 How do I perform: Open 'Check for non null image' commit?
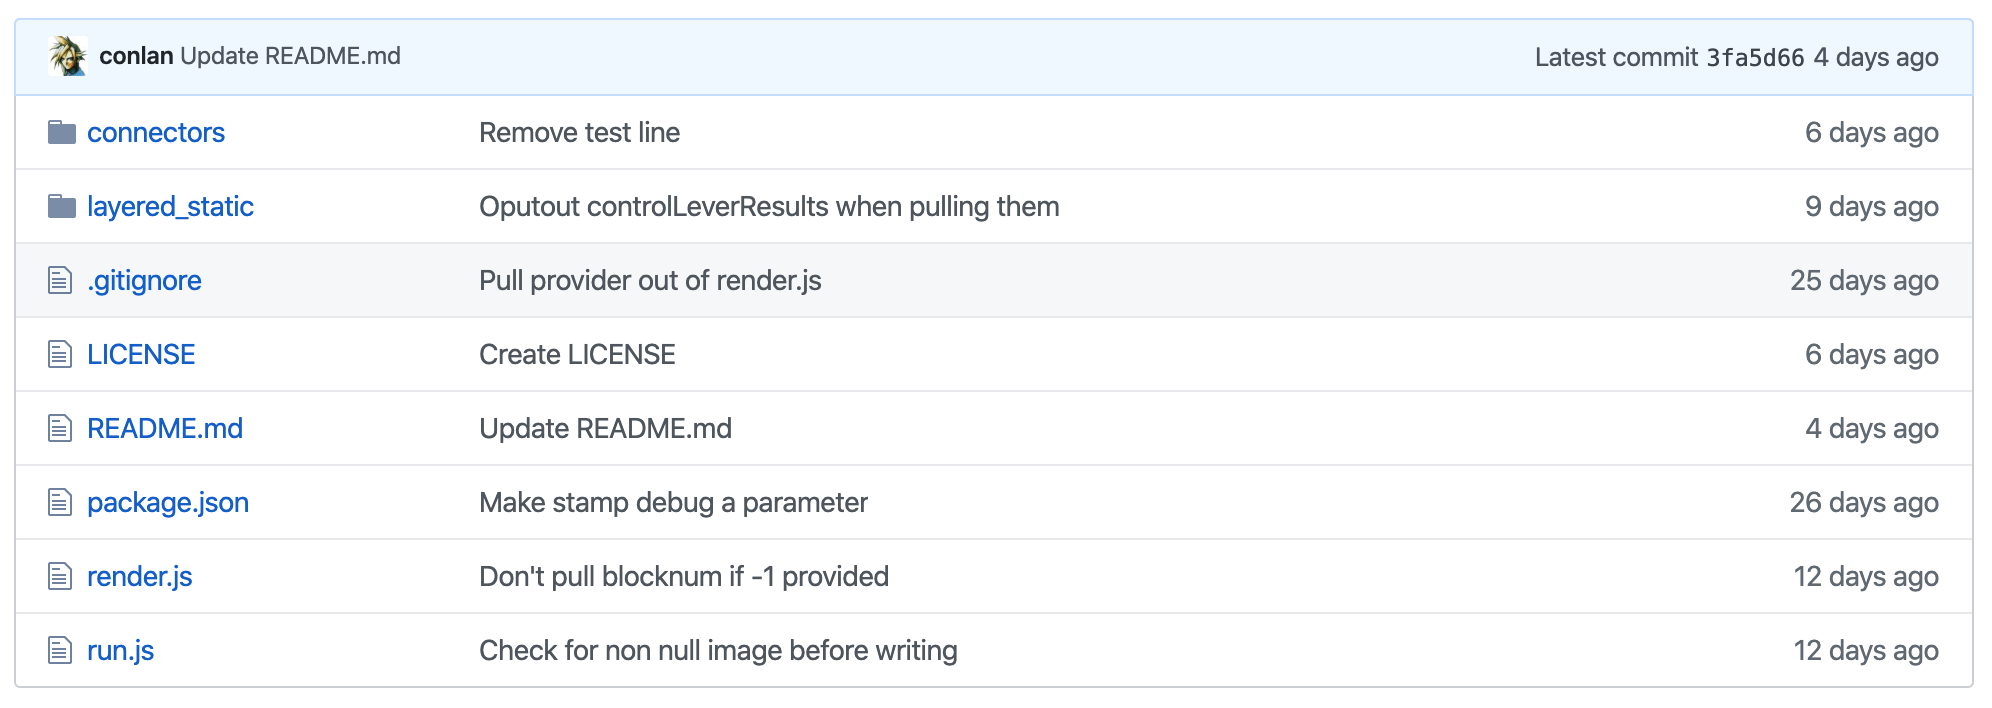[x=718, y=650]
